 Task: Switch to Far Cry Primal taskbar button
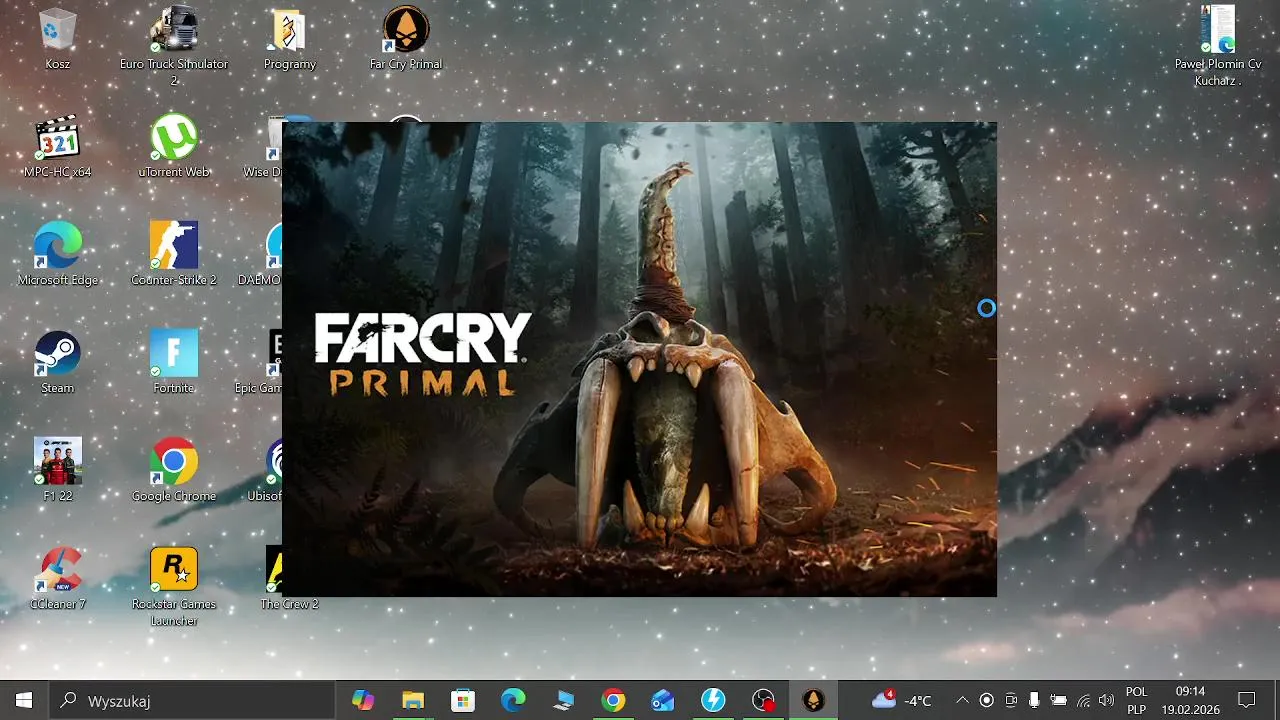(814, 700)
